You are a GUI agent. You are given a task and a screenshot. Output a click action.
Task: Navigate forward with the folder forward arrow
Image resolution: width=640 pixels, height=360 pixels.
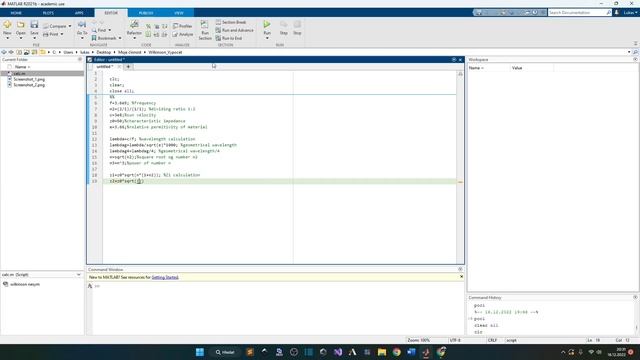[11, 52]
